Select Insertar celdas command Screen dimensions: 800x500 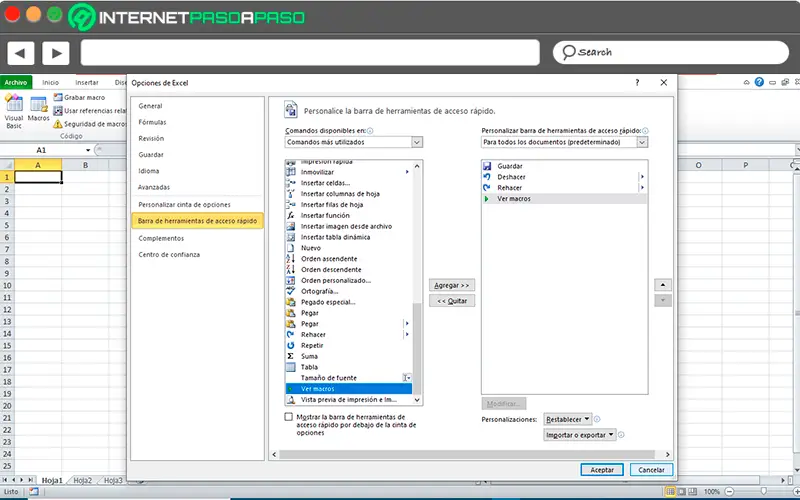click(348, 183)
